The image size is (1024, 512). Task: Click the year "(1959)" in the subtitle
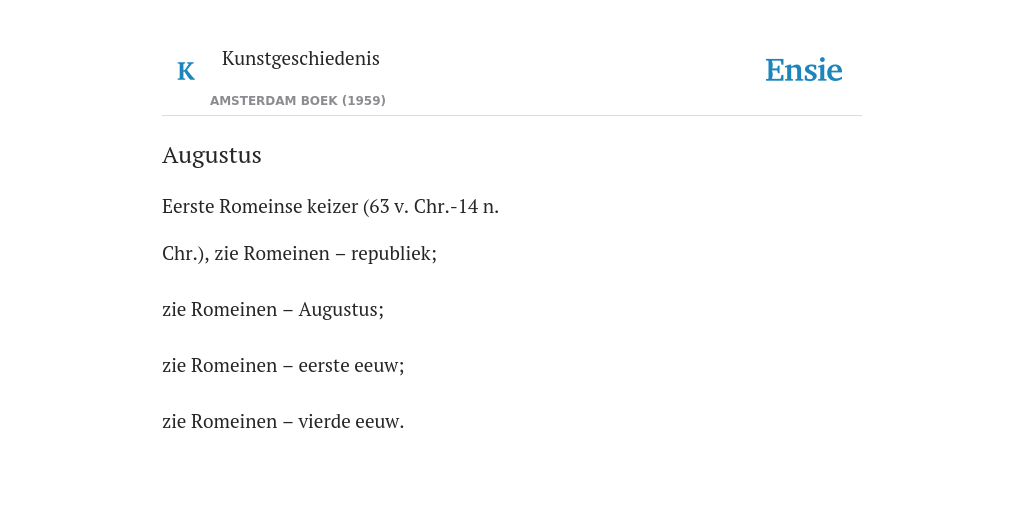click(x=364, y=101)
